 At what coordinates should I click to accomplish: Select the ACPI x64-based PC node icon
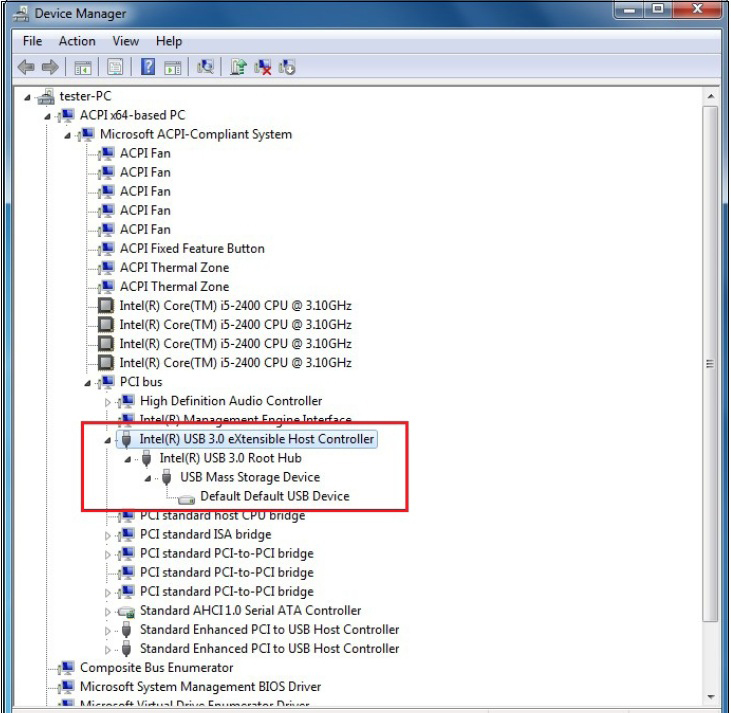[x=66, y=115]
